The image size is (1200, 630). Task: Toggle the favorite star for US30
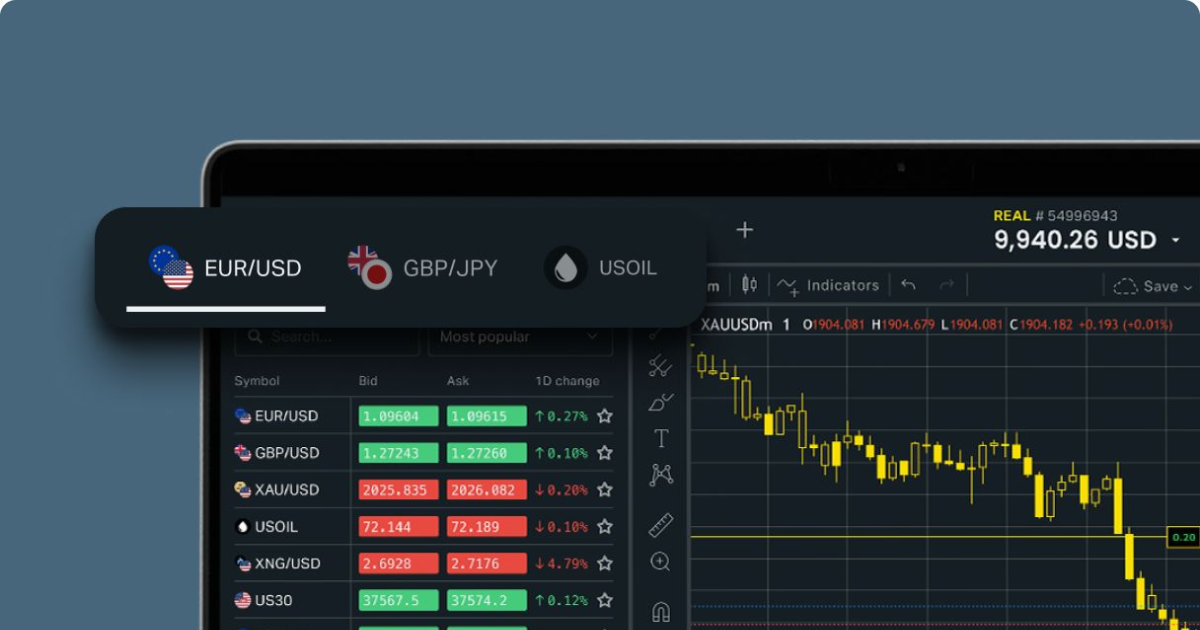pyautogui.click(x=604, y=600)
